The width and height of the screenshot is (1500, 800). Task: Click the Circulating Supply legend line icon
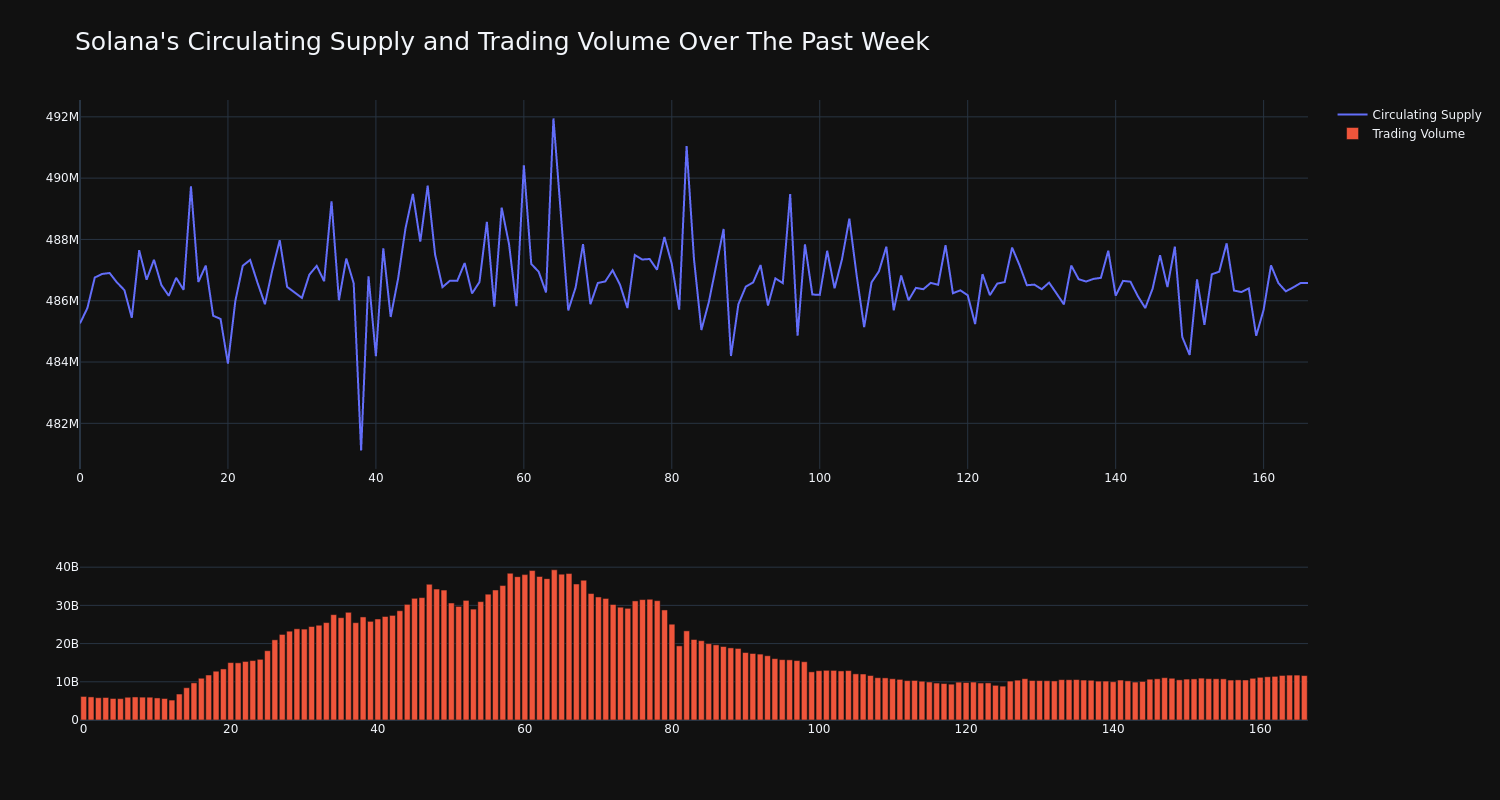[x=1352, y=115]
